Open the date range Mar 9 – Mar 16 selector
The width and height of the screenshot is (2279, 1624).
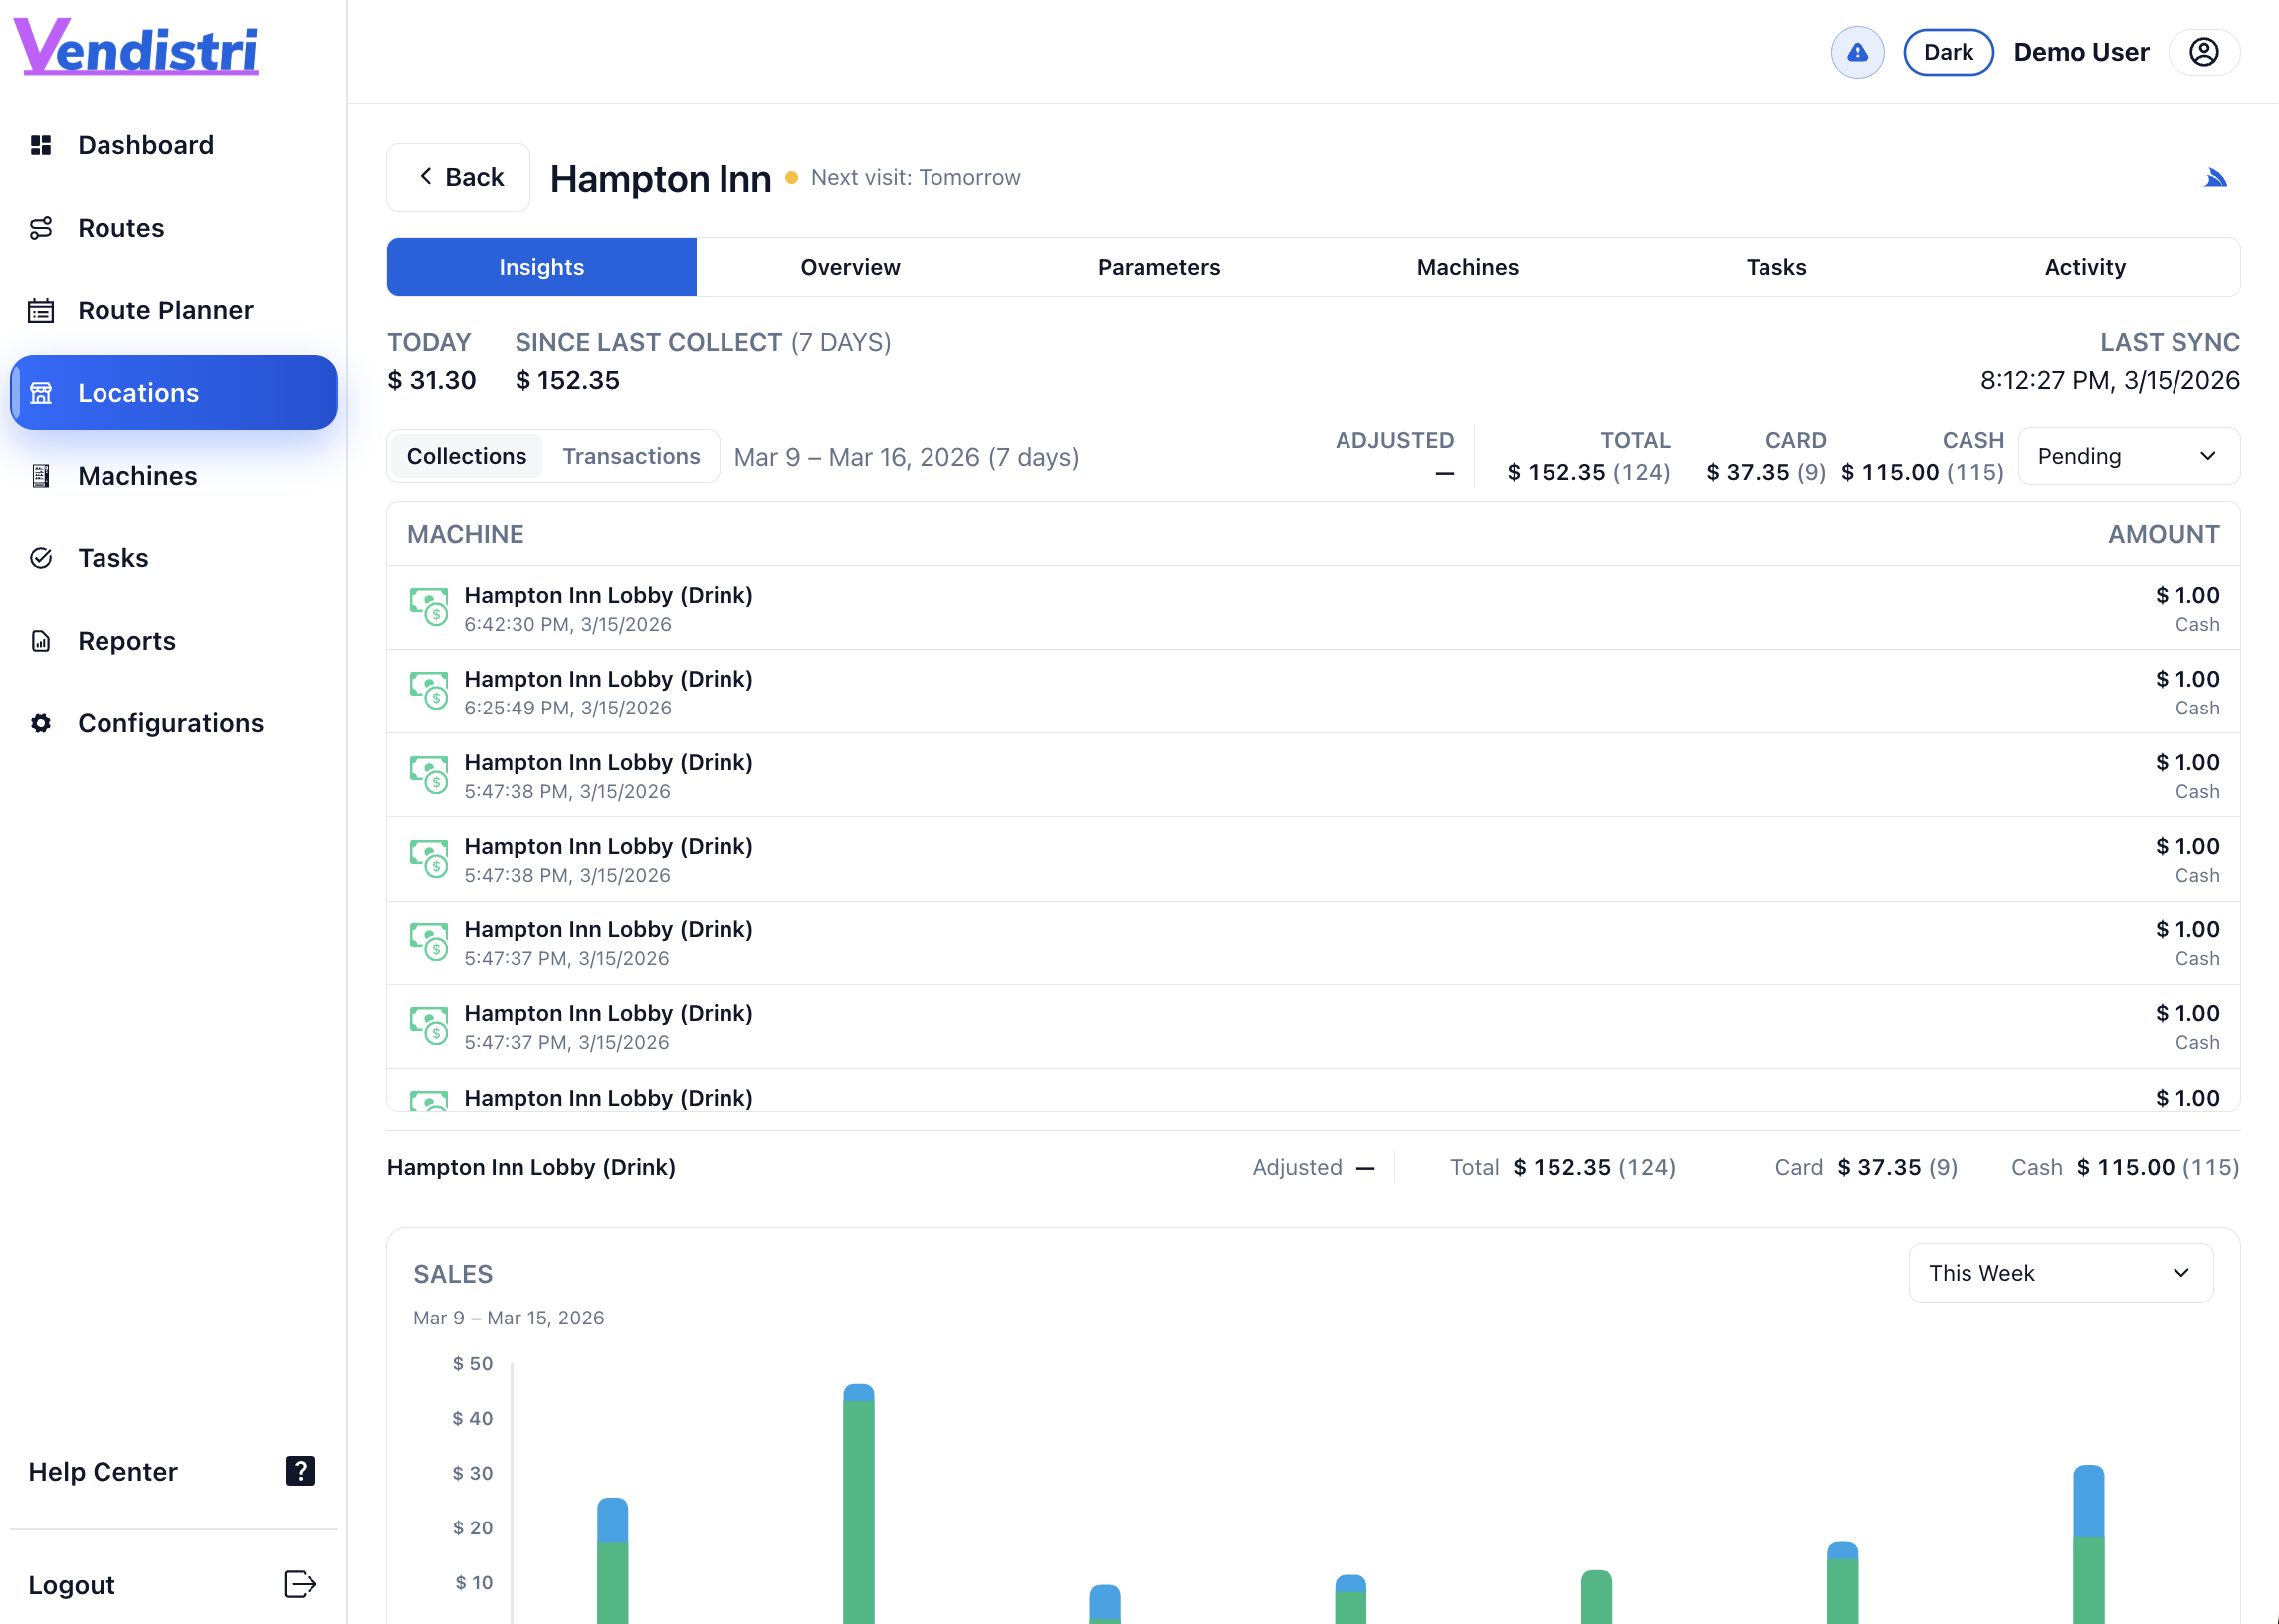click(x=905, y=456)
